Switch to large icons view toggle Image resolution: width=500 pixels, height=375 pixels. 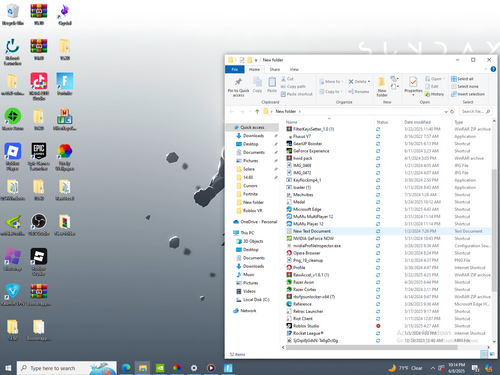491,354
